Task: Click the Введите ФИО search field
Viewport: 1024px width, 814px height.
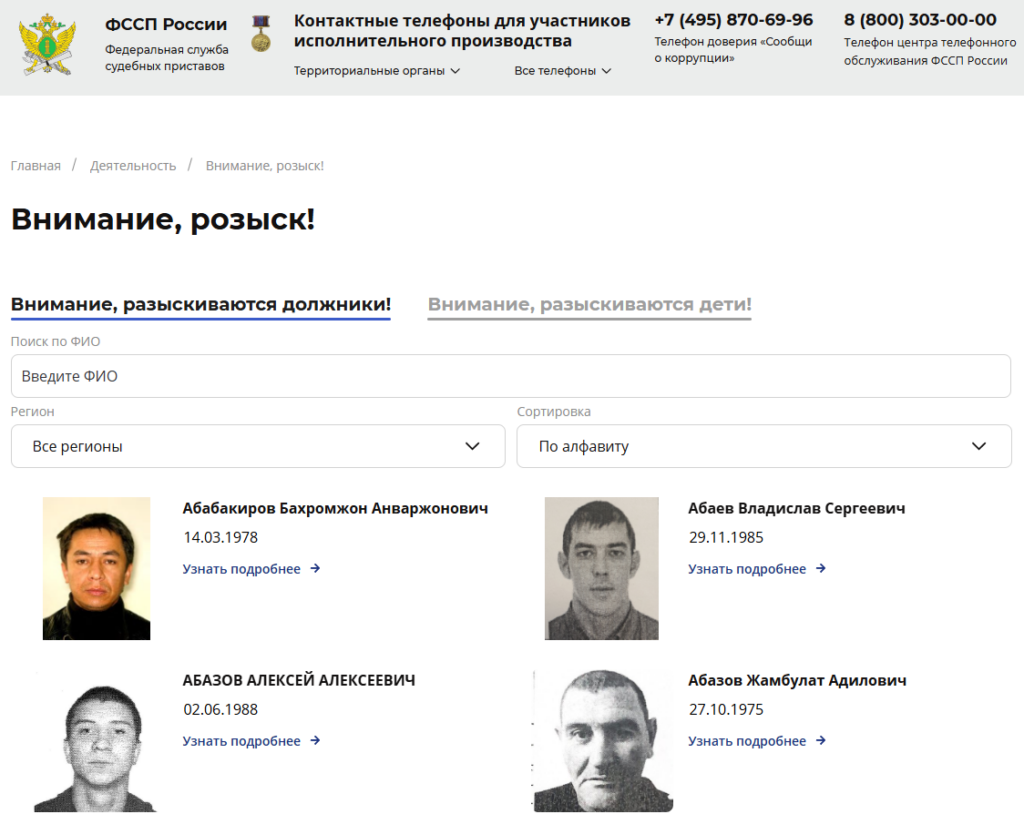Action: click(511, 376)
